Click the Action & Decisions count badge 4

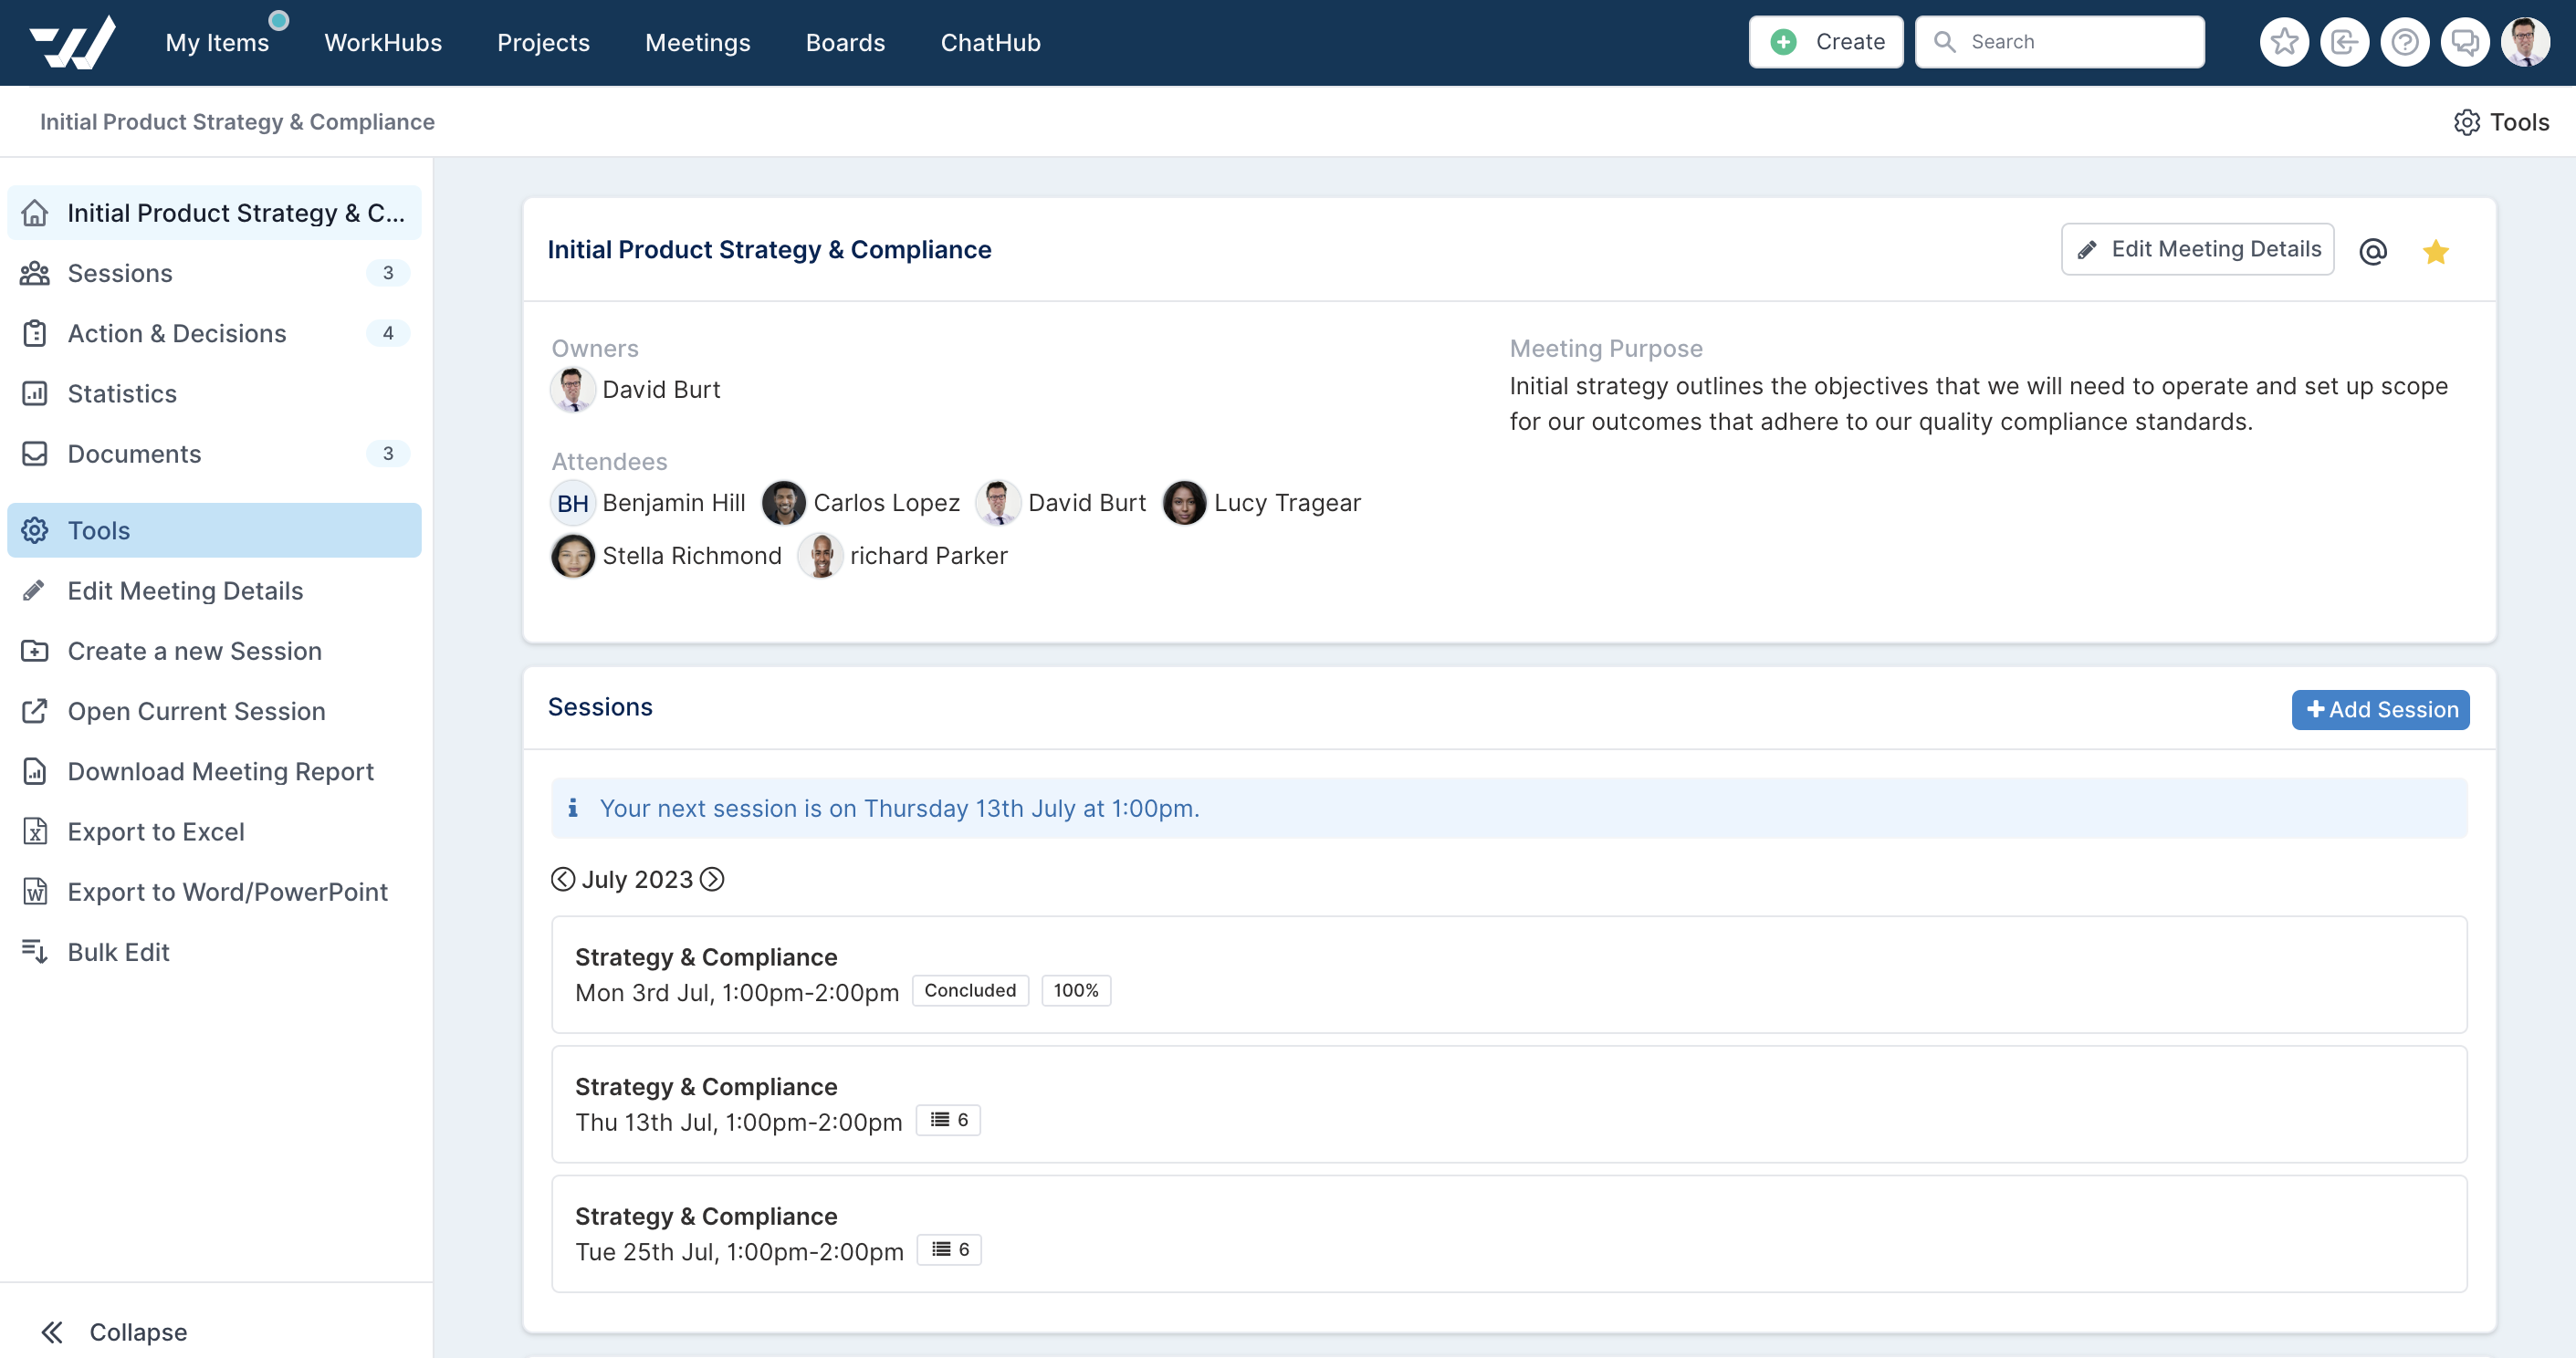click(388, 333)
